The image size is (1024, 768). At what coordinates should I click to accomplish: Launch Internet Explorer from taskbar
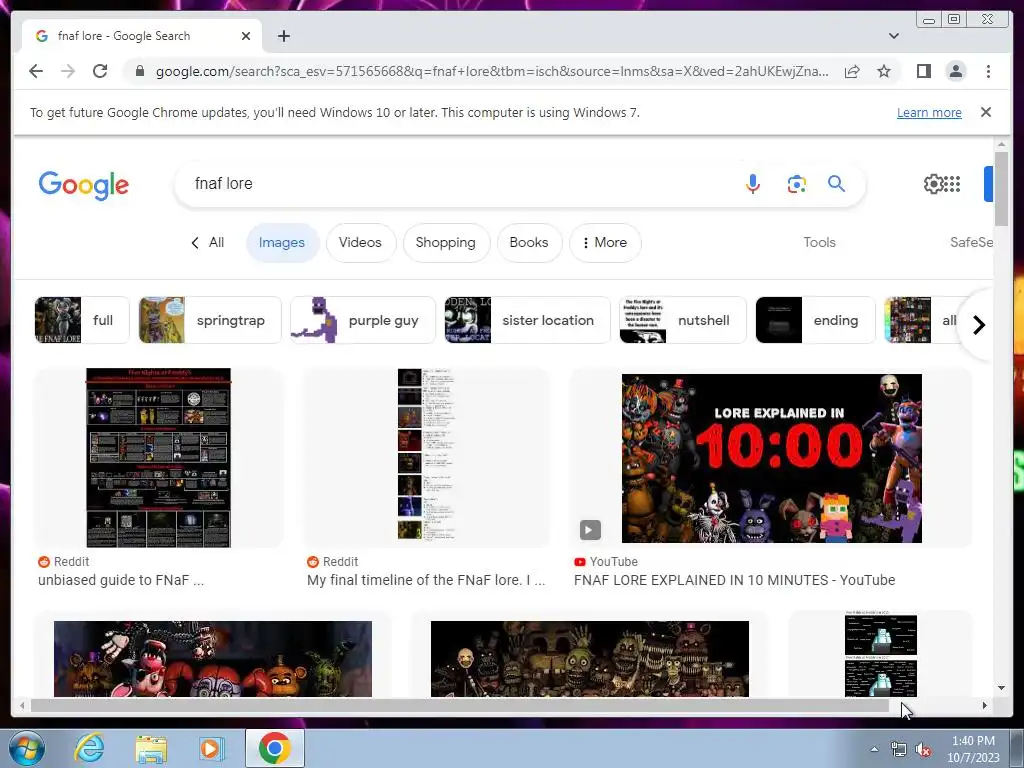pos(89,748)
